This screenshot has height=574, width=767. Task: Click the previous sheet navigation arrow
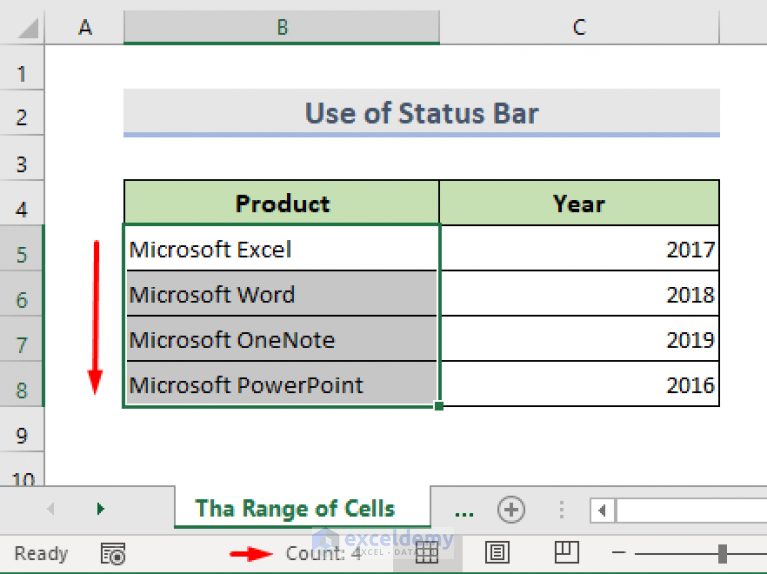51,509
